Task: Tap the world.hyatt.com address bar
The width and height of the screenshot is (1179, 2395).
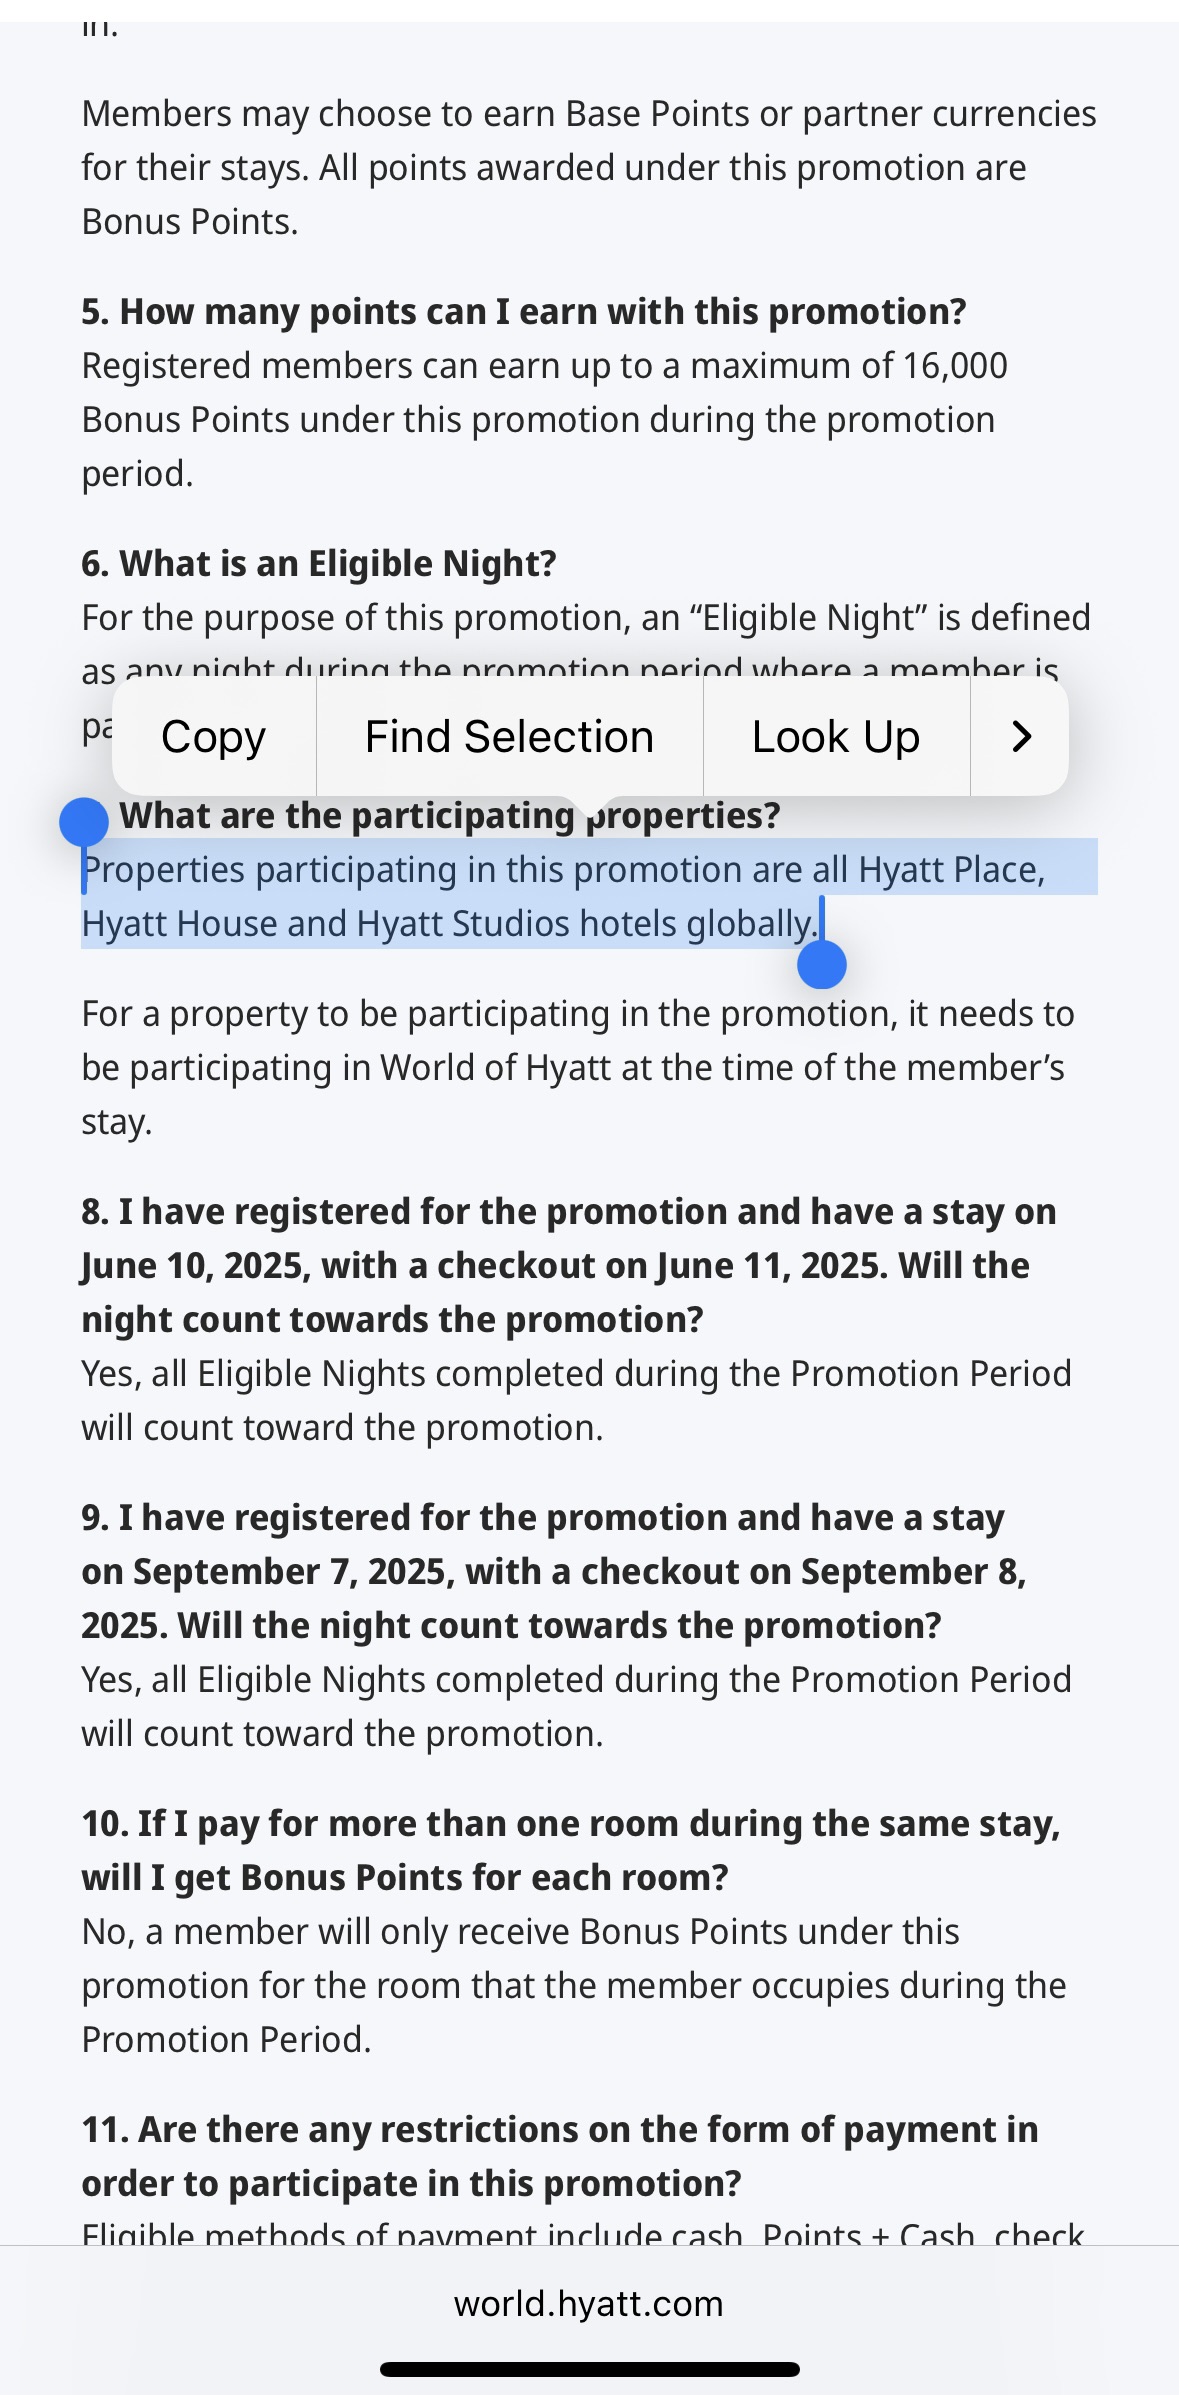Action: point(589,2304)
